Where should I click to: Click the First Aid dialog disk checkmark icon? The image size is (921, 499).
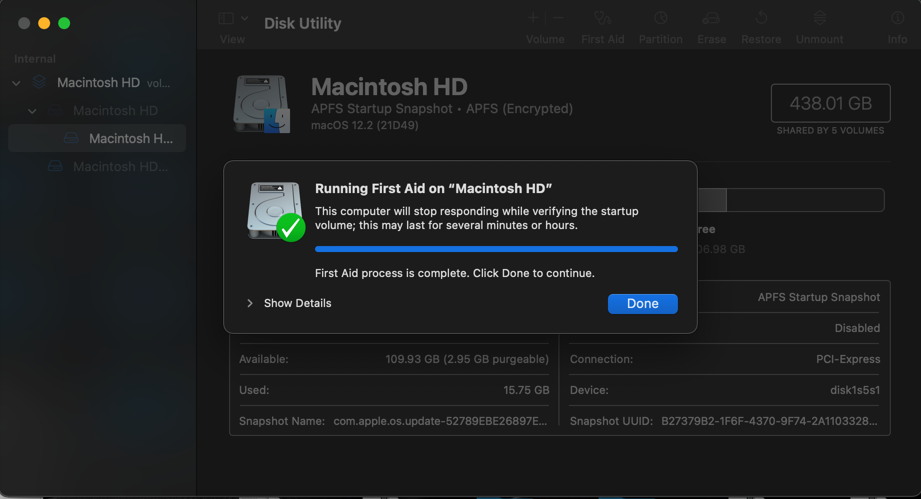pyautogui.click(x=275, y=211)
